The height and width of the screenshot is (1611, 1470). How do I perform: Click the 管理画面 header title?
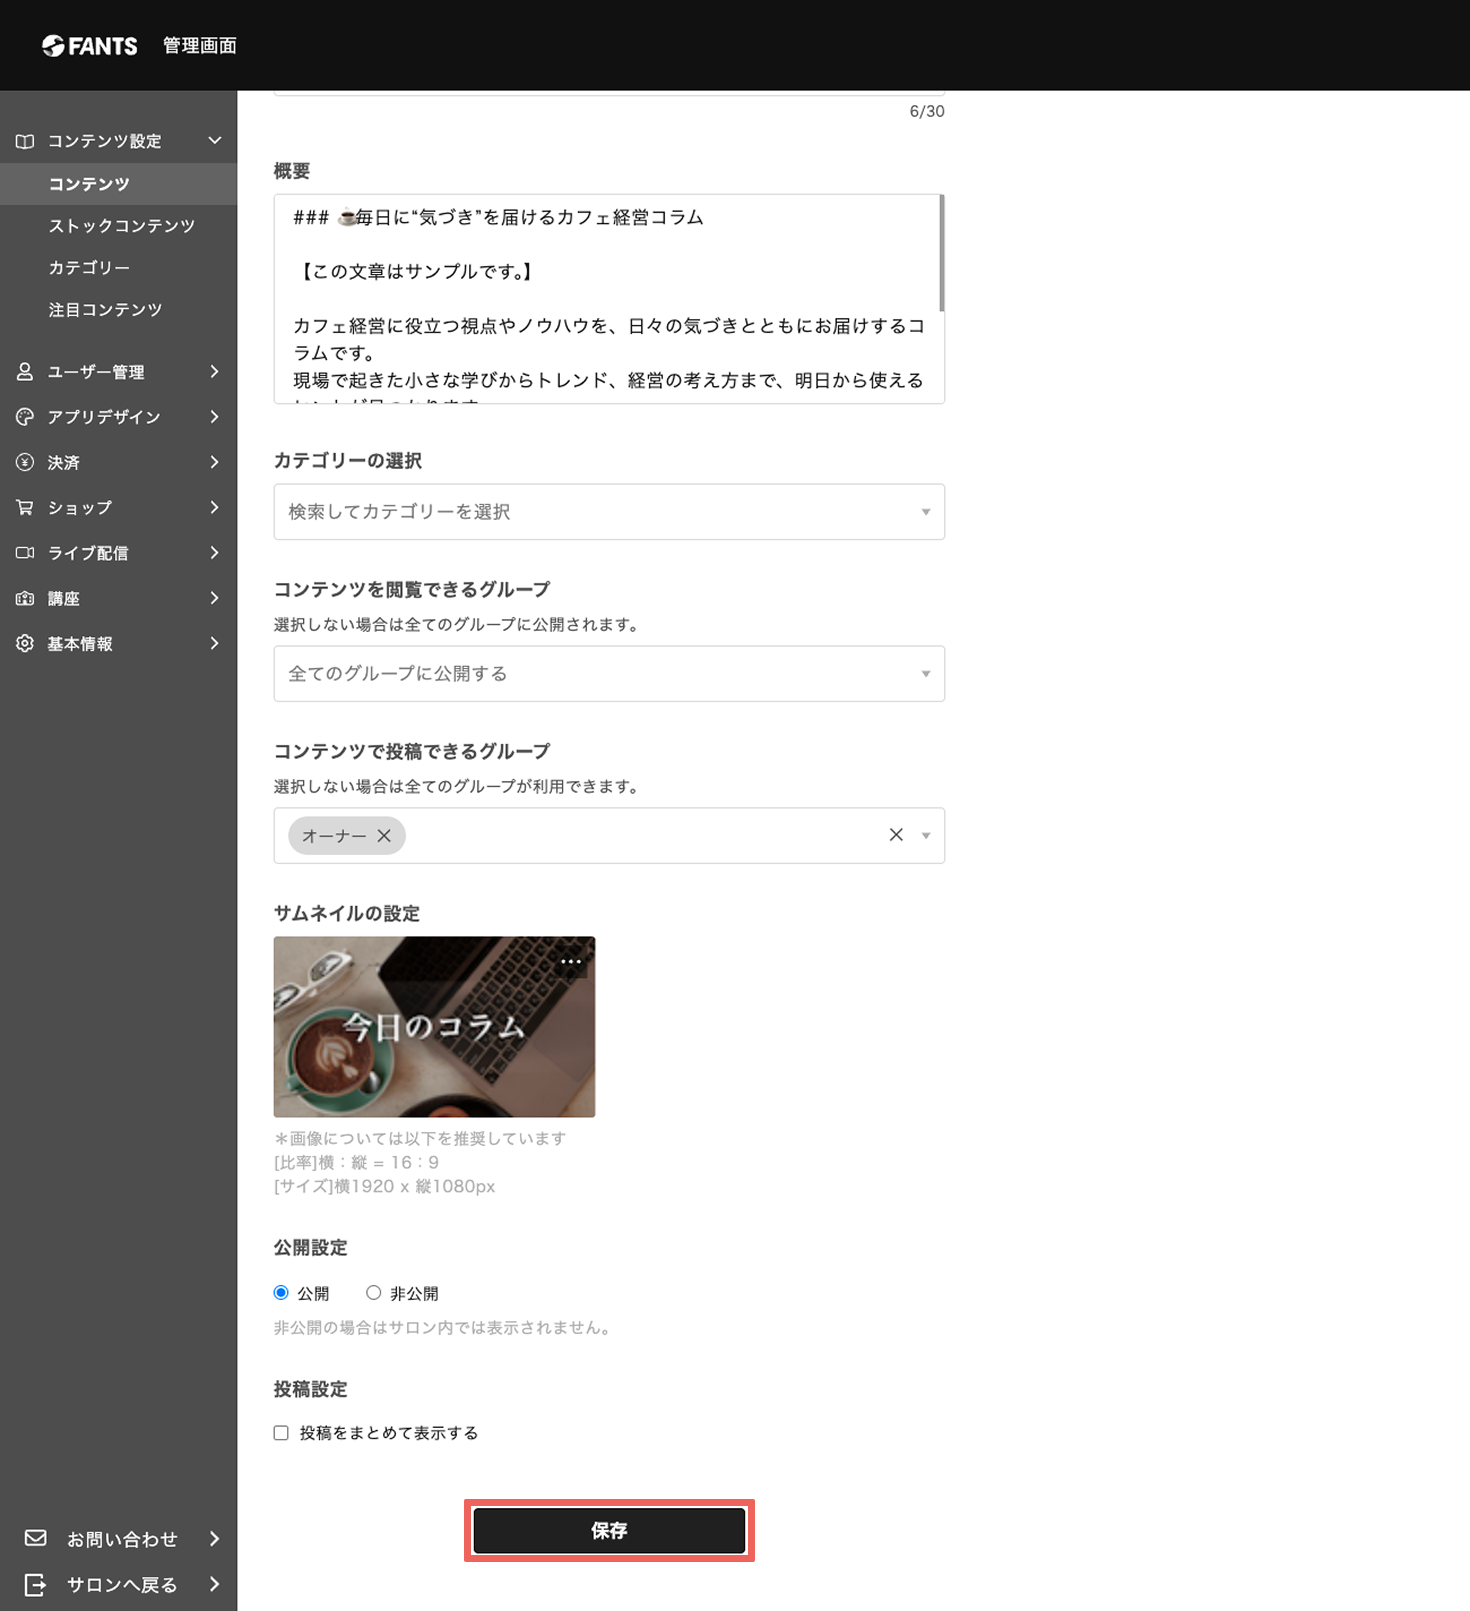tap(200, 46)
